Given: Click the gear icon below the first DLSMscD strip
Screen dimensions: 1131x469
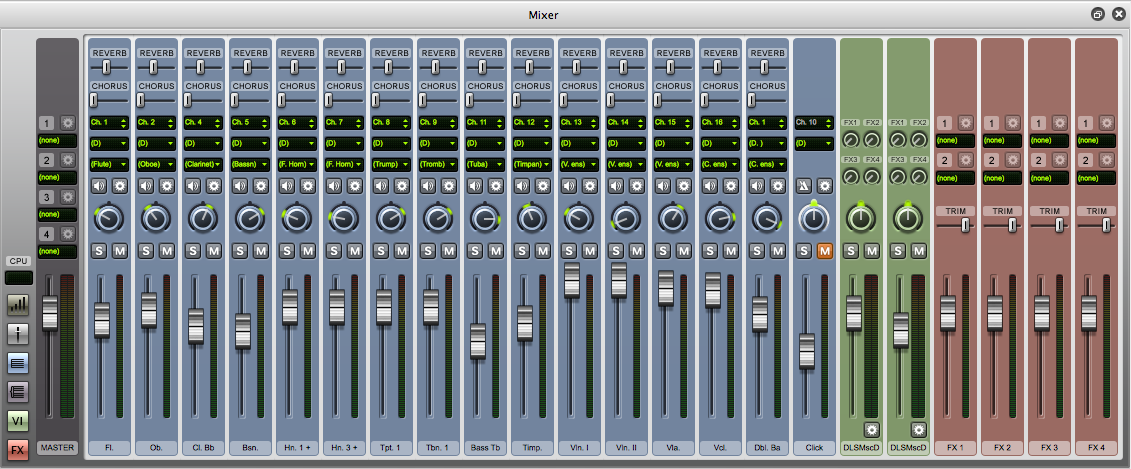Looking at the screenshot, I should [x=871, y=429].
